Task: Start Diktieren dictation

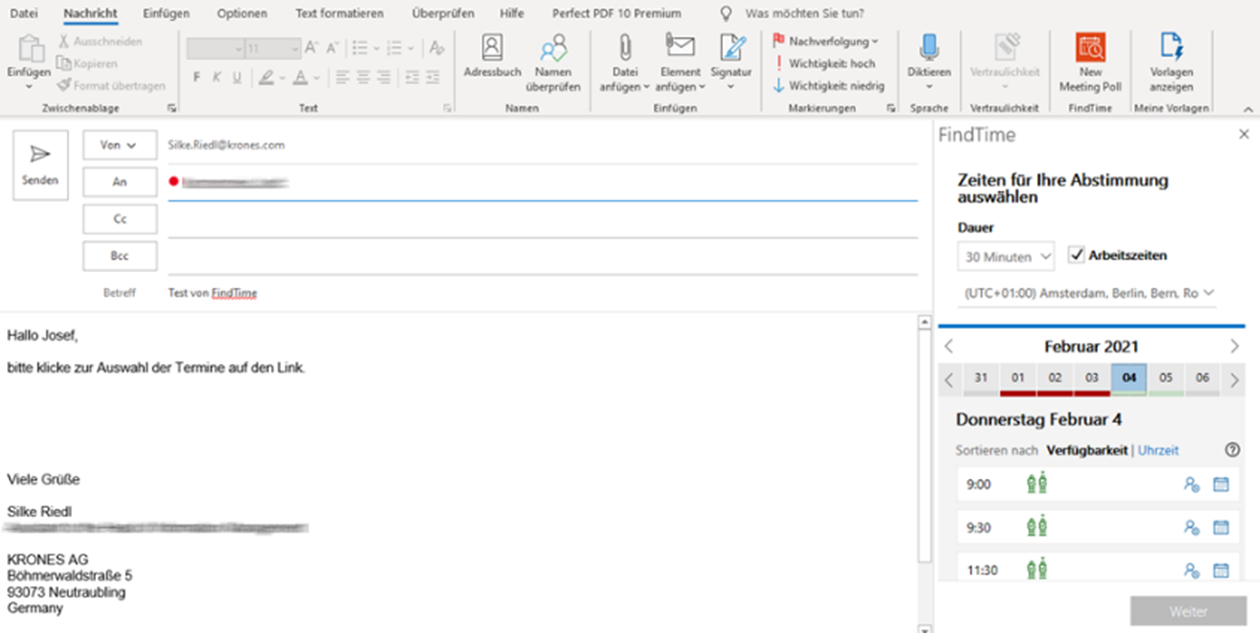Action: pyautogui.click(x=929, y=63)
